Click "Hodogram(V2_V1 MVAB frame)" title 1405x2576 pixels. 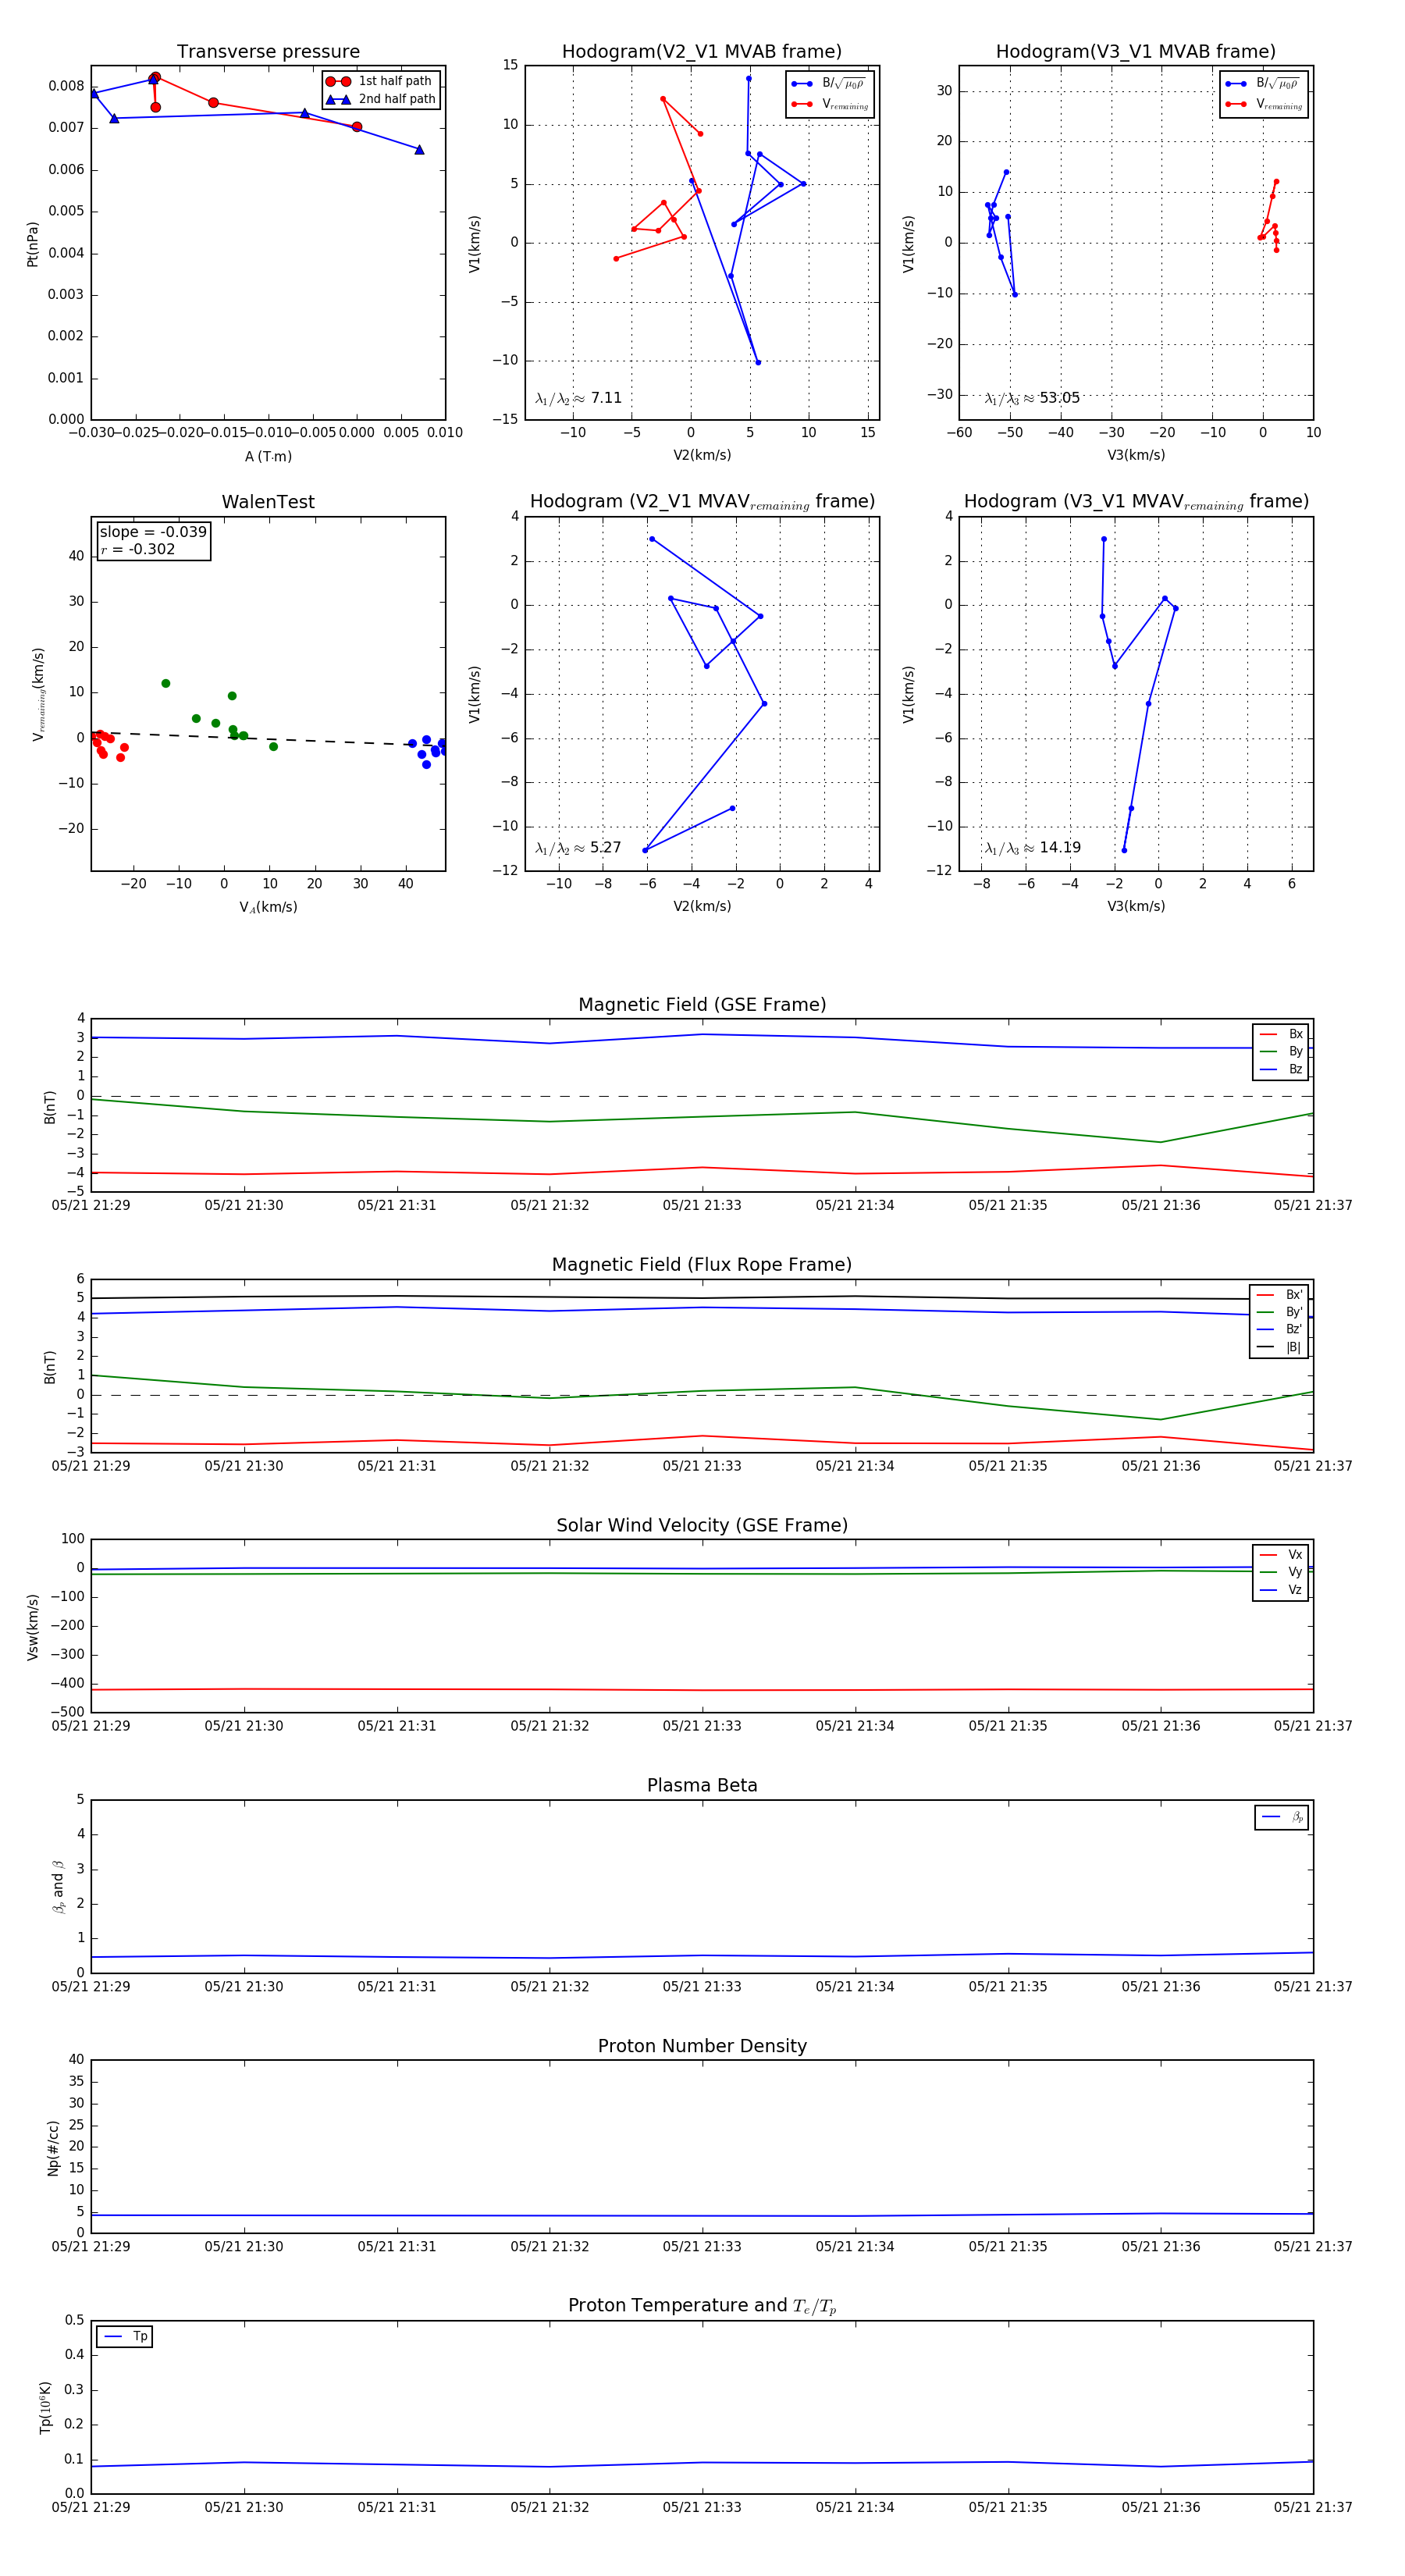pyautogui.click(x=702, y=52)
